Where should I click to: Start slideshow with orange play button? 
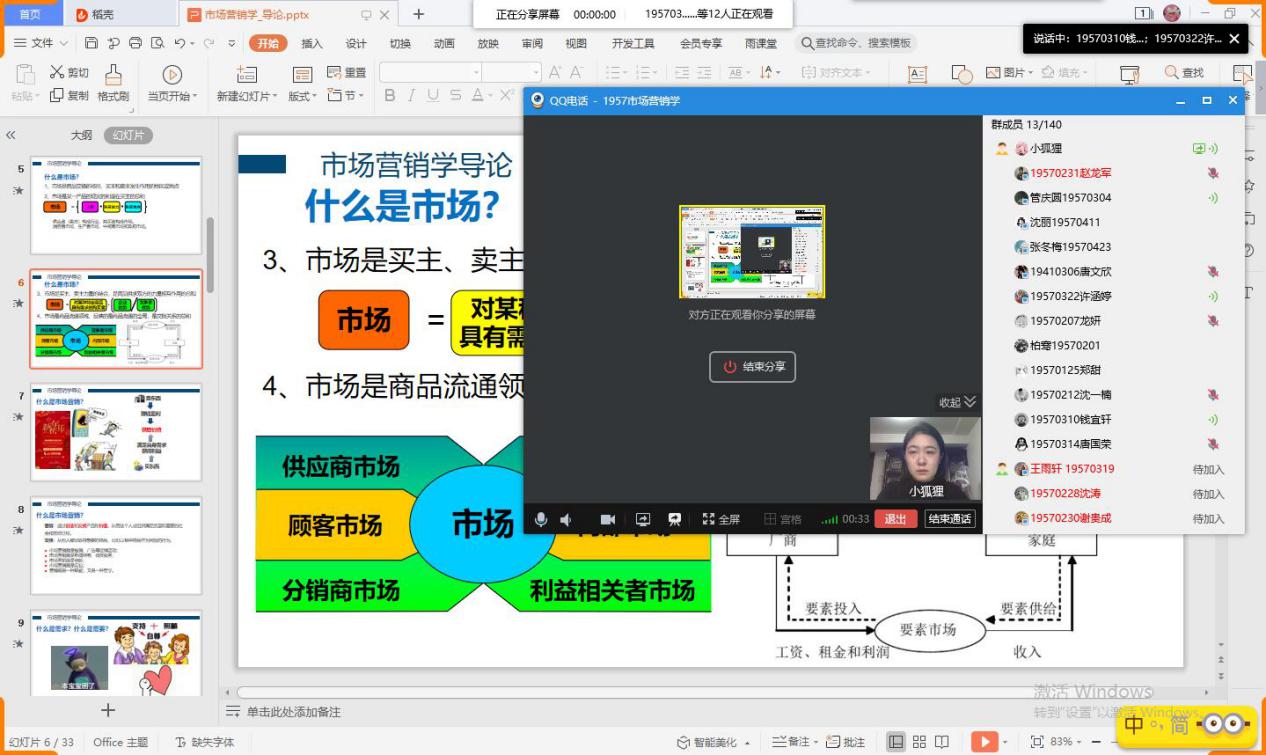tap(984, 742)
